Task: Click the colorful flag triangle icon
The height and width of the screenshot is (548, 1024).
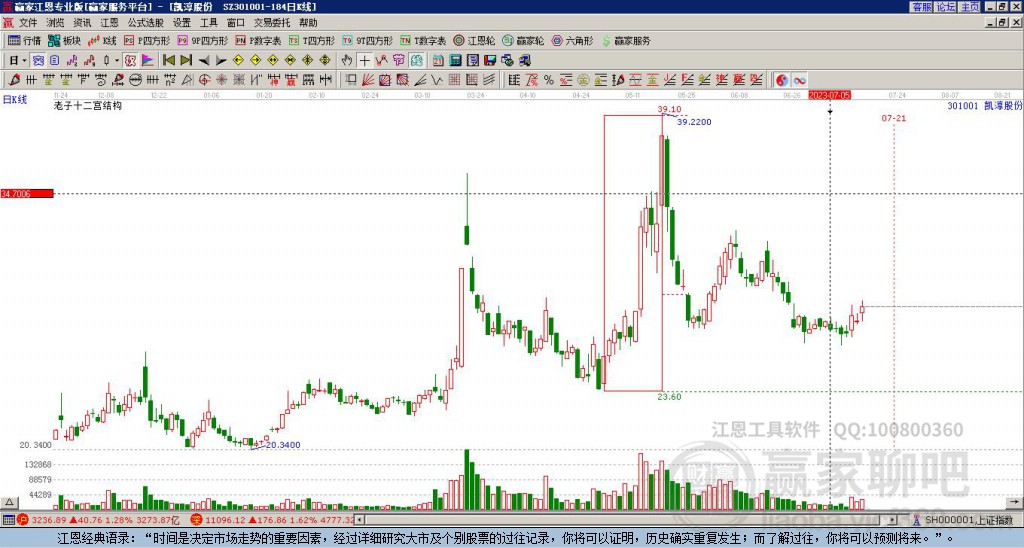Action: [148, 61]
